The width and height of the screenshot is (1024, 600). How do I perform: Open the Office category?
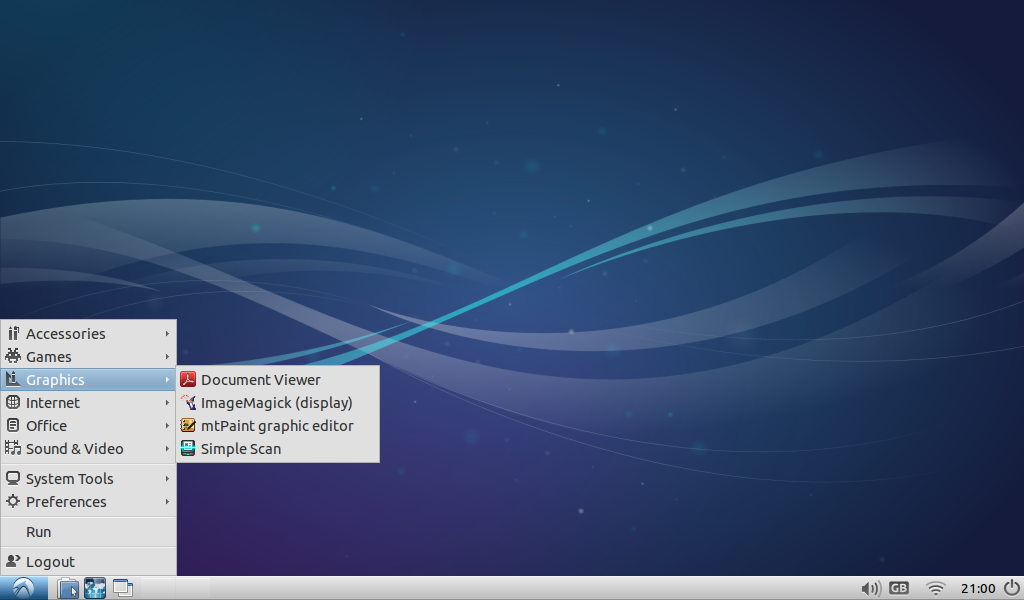pyautogui.click(x=46, y=425)
